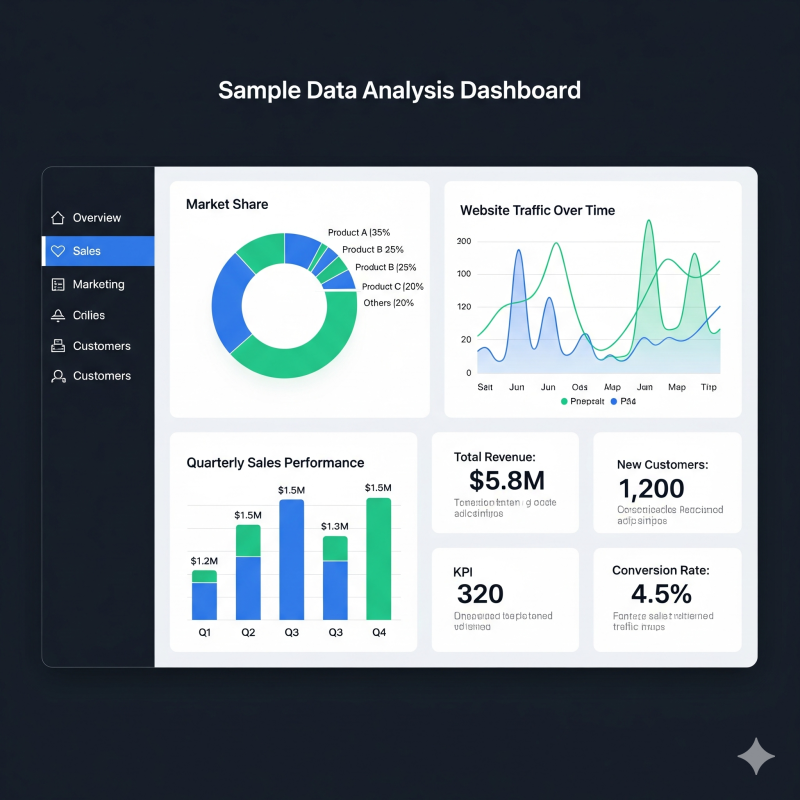Select the Product A 35% label
This screenshot has height=800, width=800.
[359, 233]
